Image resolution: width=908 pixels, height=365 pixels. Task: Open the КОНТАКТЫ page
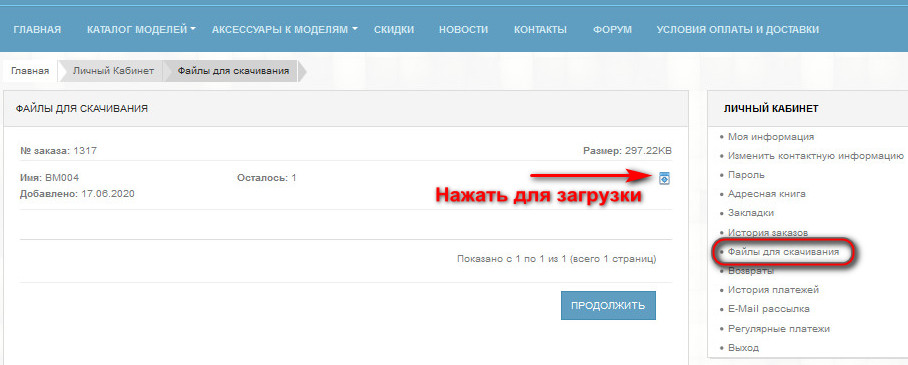pyautogui.click(x=540, y=30)
